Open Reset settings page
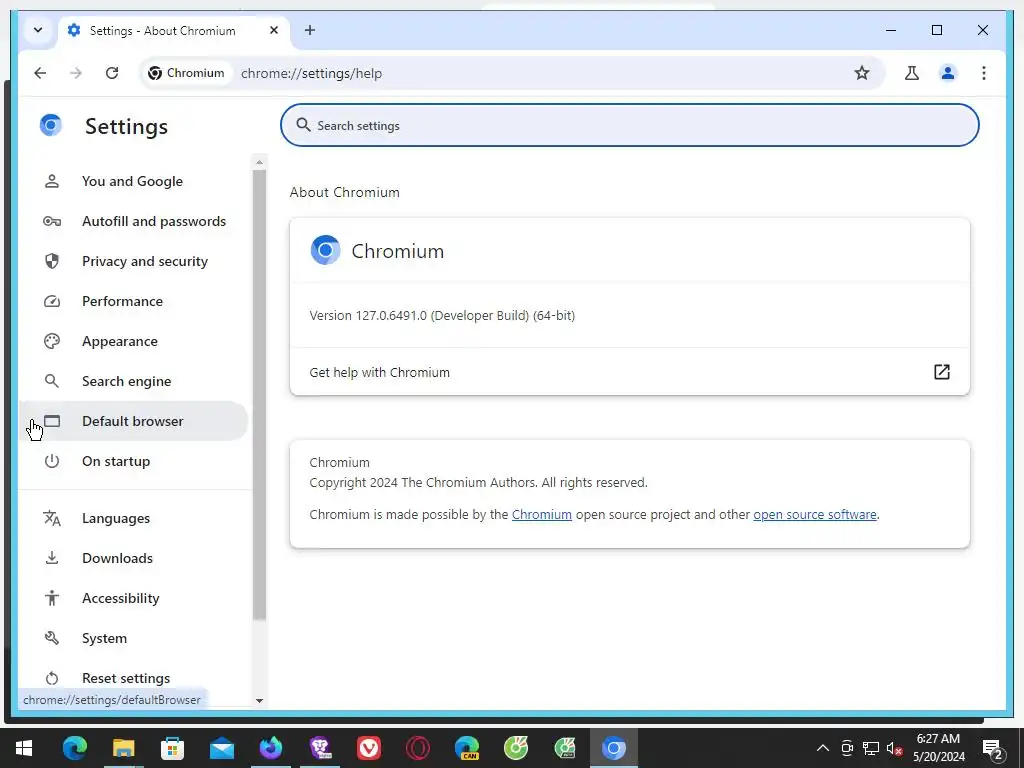Image resolution: width=1024 pixels, height=768 pixels. (133, 678)
